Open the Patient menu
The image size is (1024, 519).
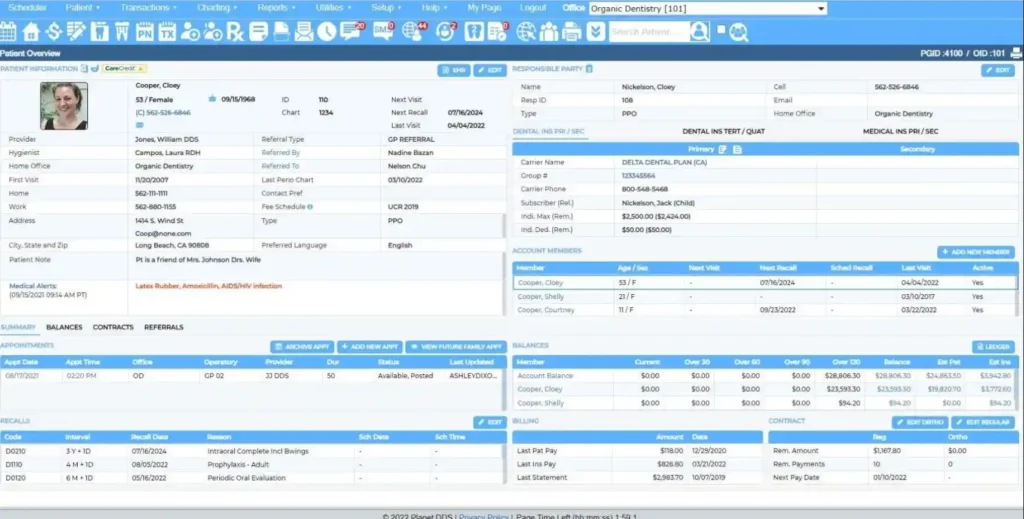[82, 8]
